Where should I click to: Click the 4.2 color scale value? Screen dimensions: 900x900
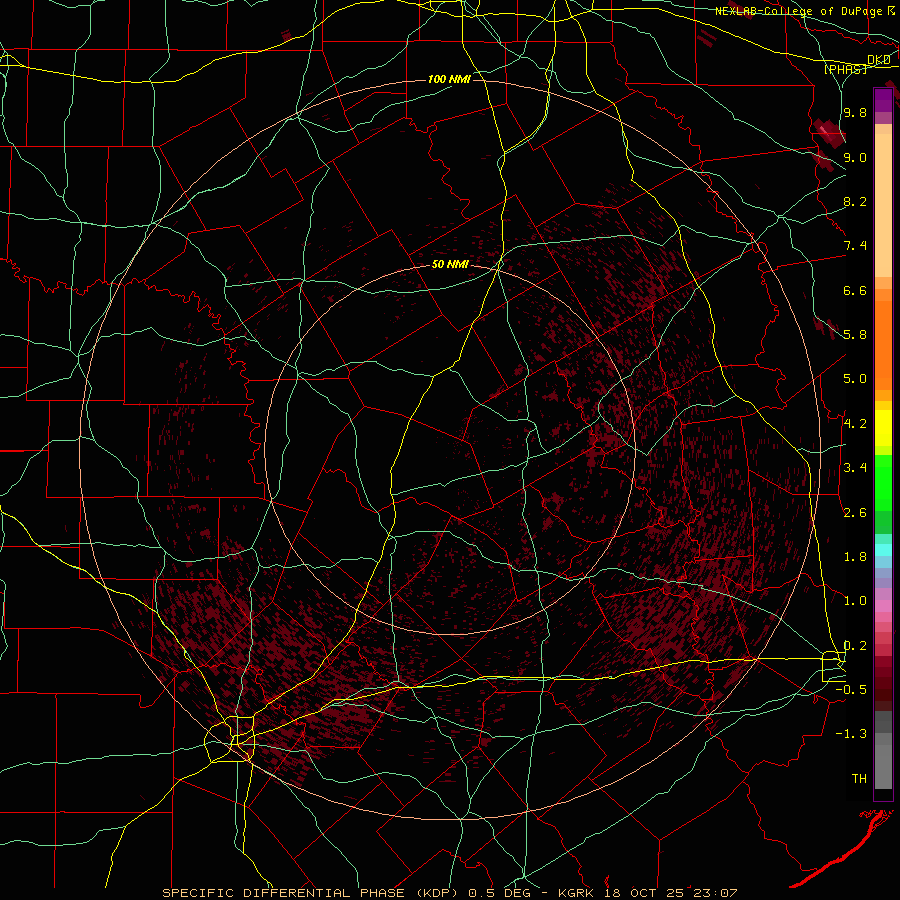pyautogui.click(x=855, y=424)
